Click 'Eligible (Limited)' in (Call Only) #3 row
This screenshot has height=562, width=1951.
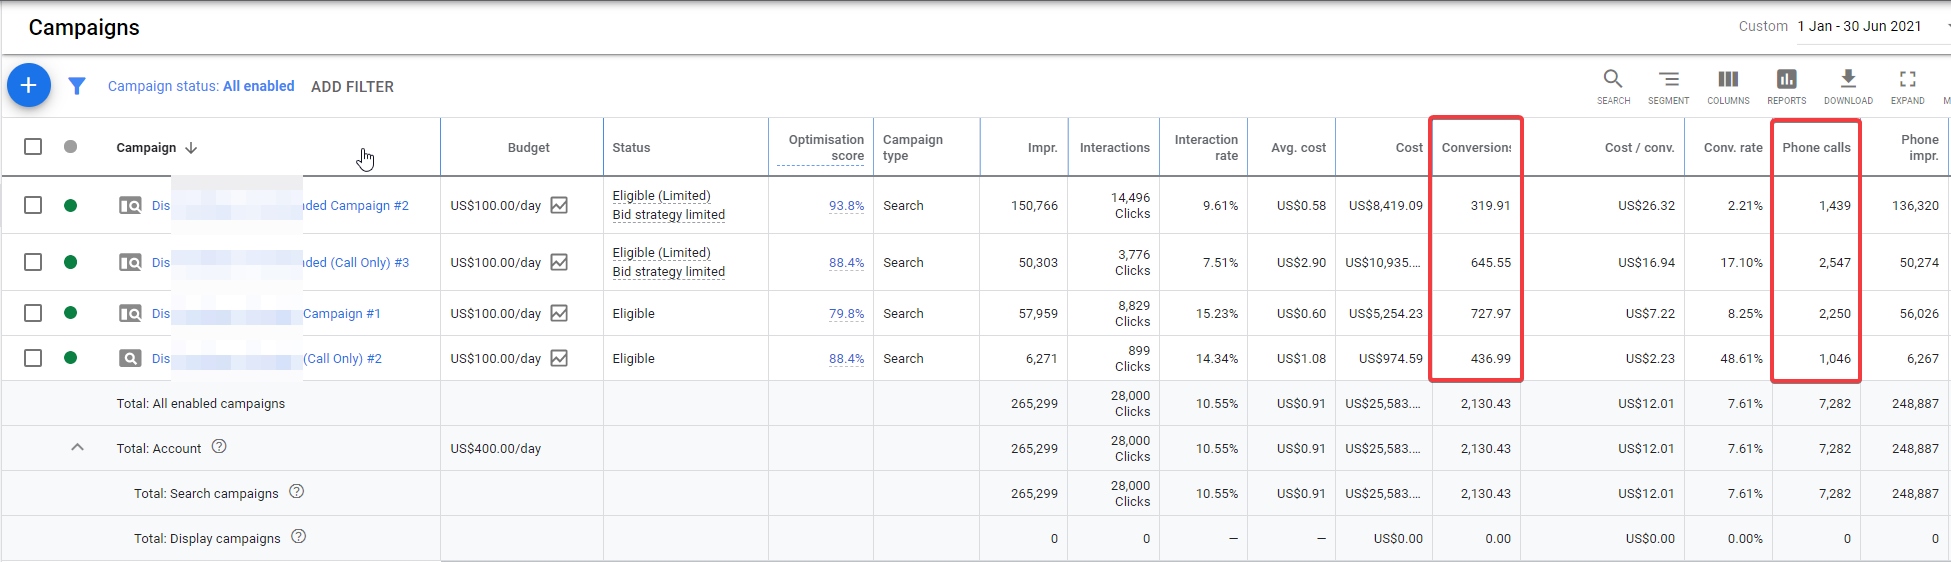661,253
